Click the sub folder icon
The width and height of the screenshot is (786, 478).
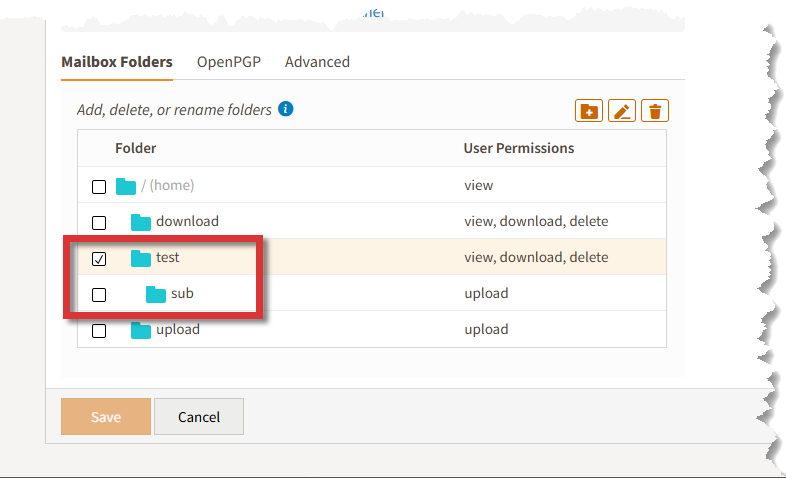[x=156, y=294]
